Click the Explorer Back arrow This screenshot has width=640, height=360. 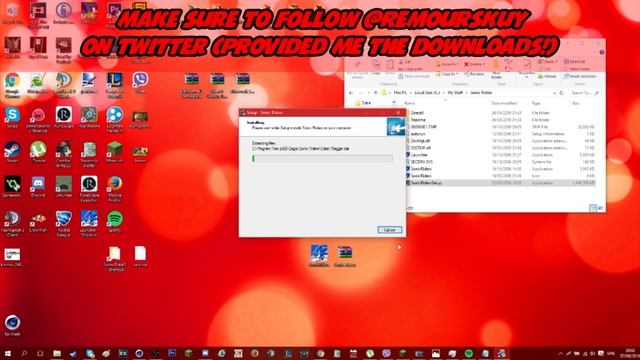[351, 93]
